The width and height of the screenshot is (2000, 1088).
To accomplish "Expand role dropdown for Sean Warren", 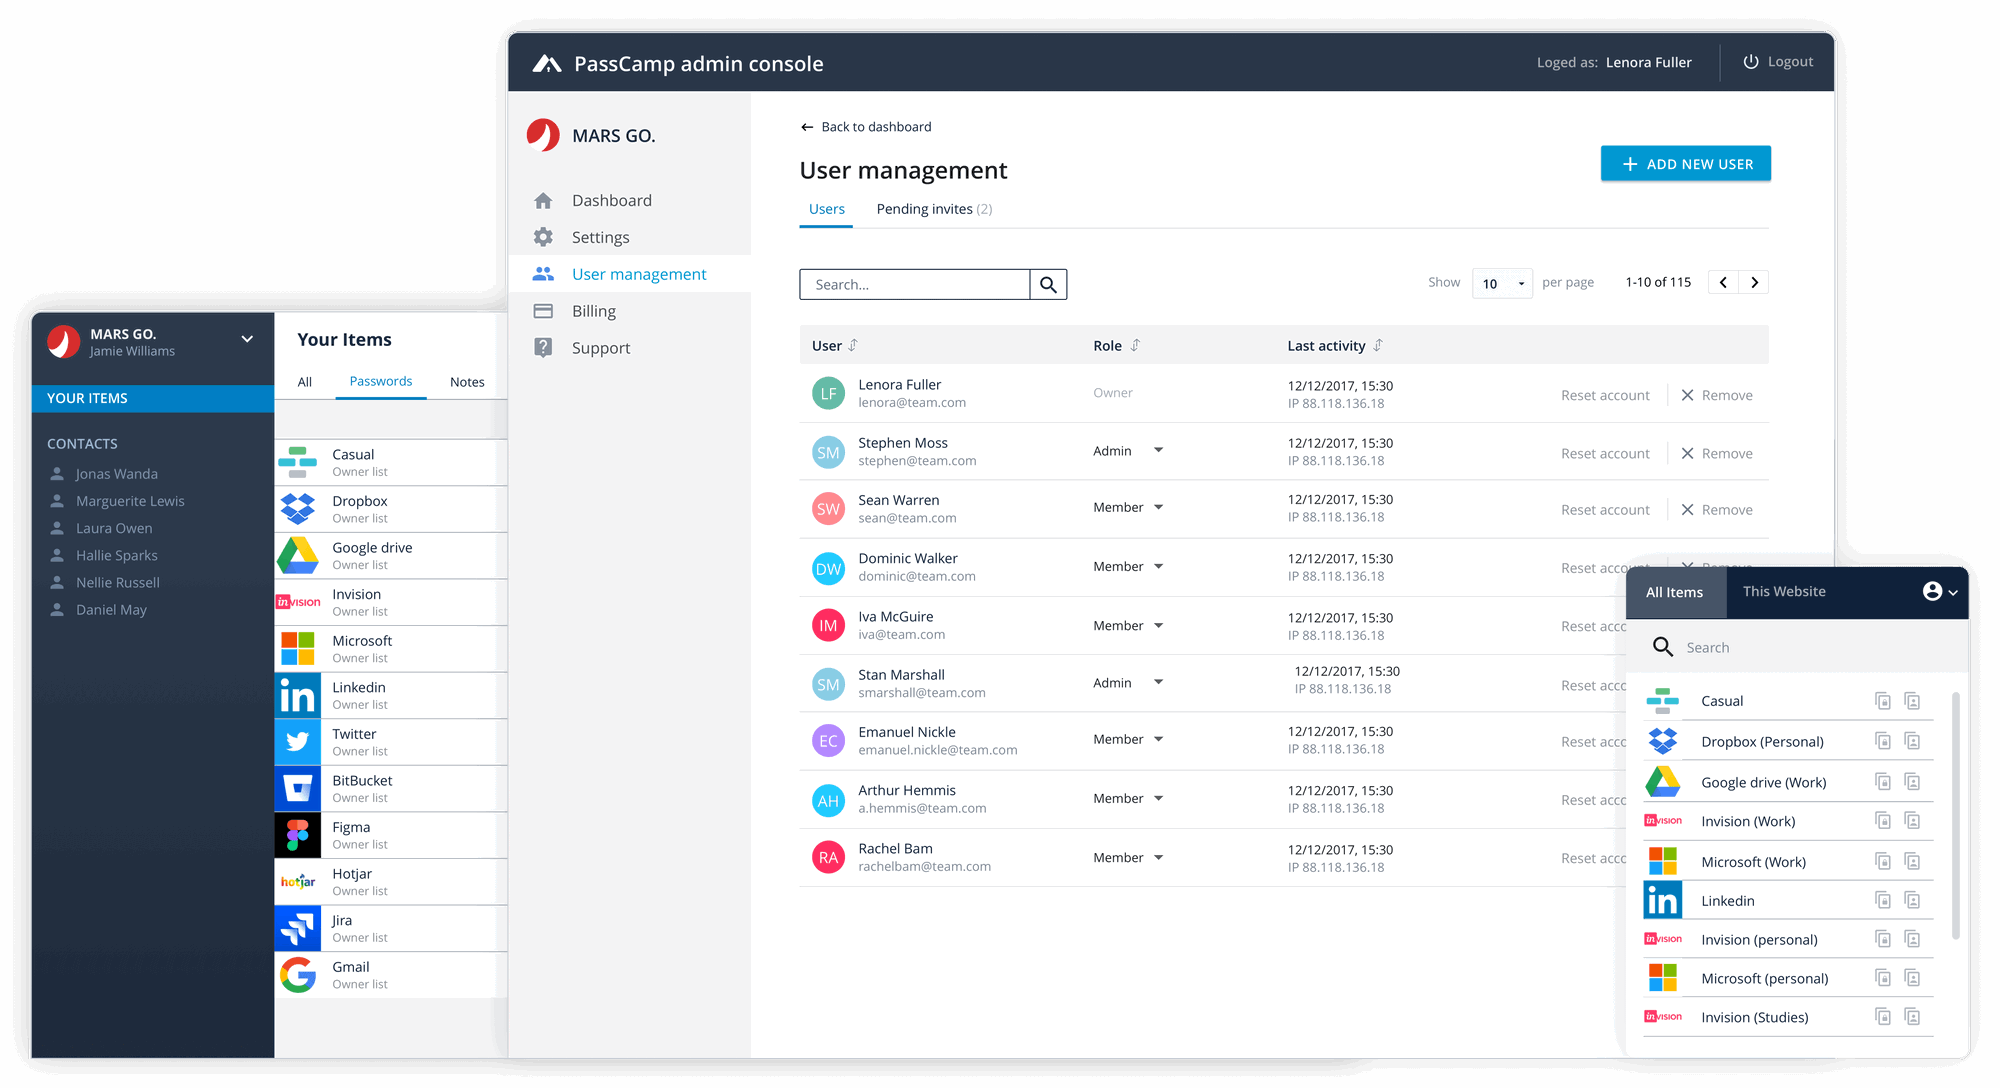I will [1155, 509].
